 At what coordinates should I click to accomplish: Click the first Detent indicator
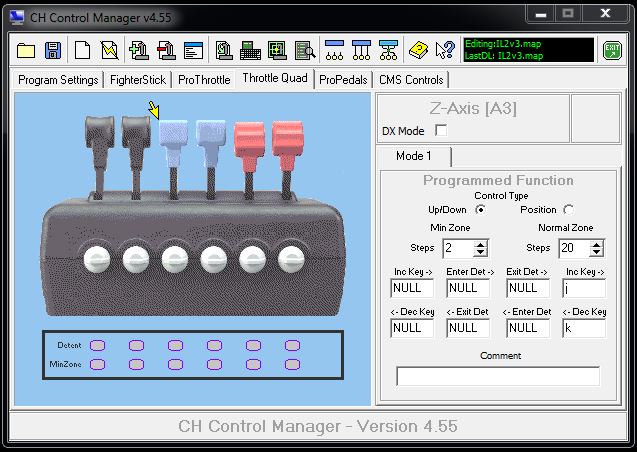(x=98, y=345)
